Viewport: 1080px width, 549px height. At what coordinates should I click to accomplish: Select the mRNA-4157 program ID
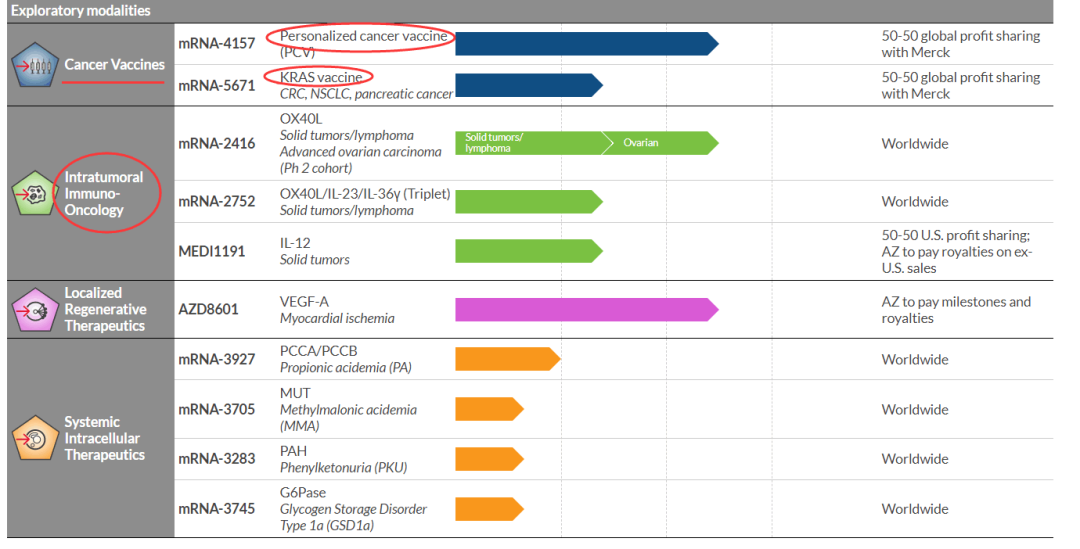[216, 43]
